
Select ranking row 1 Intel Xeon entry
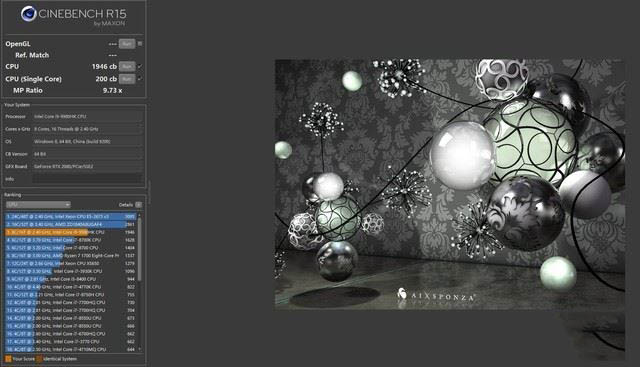point(71,216)
